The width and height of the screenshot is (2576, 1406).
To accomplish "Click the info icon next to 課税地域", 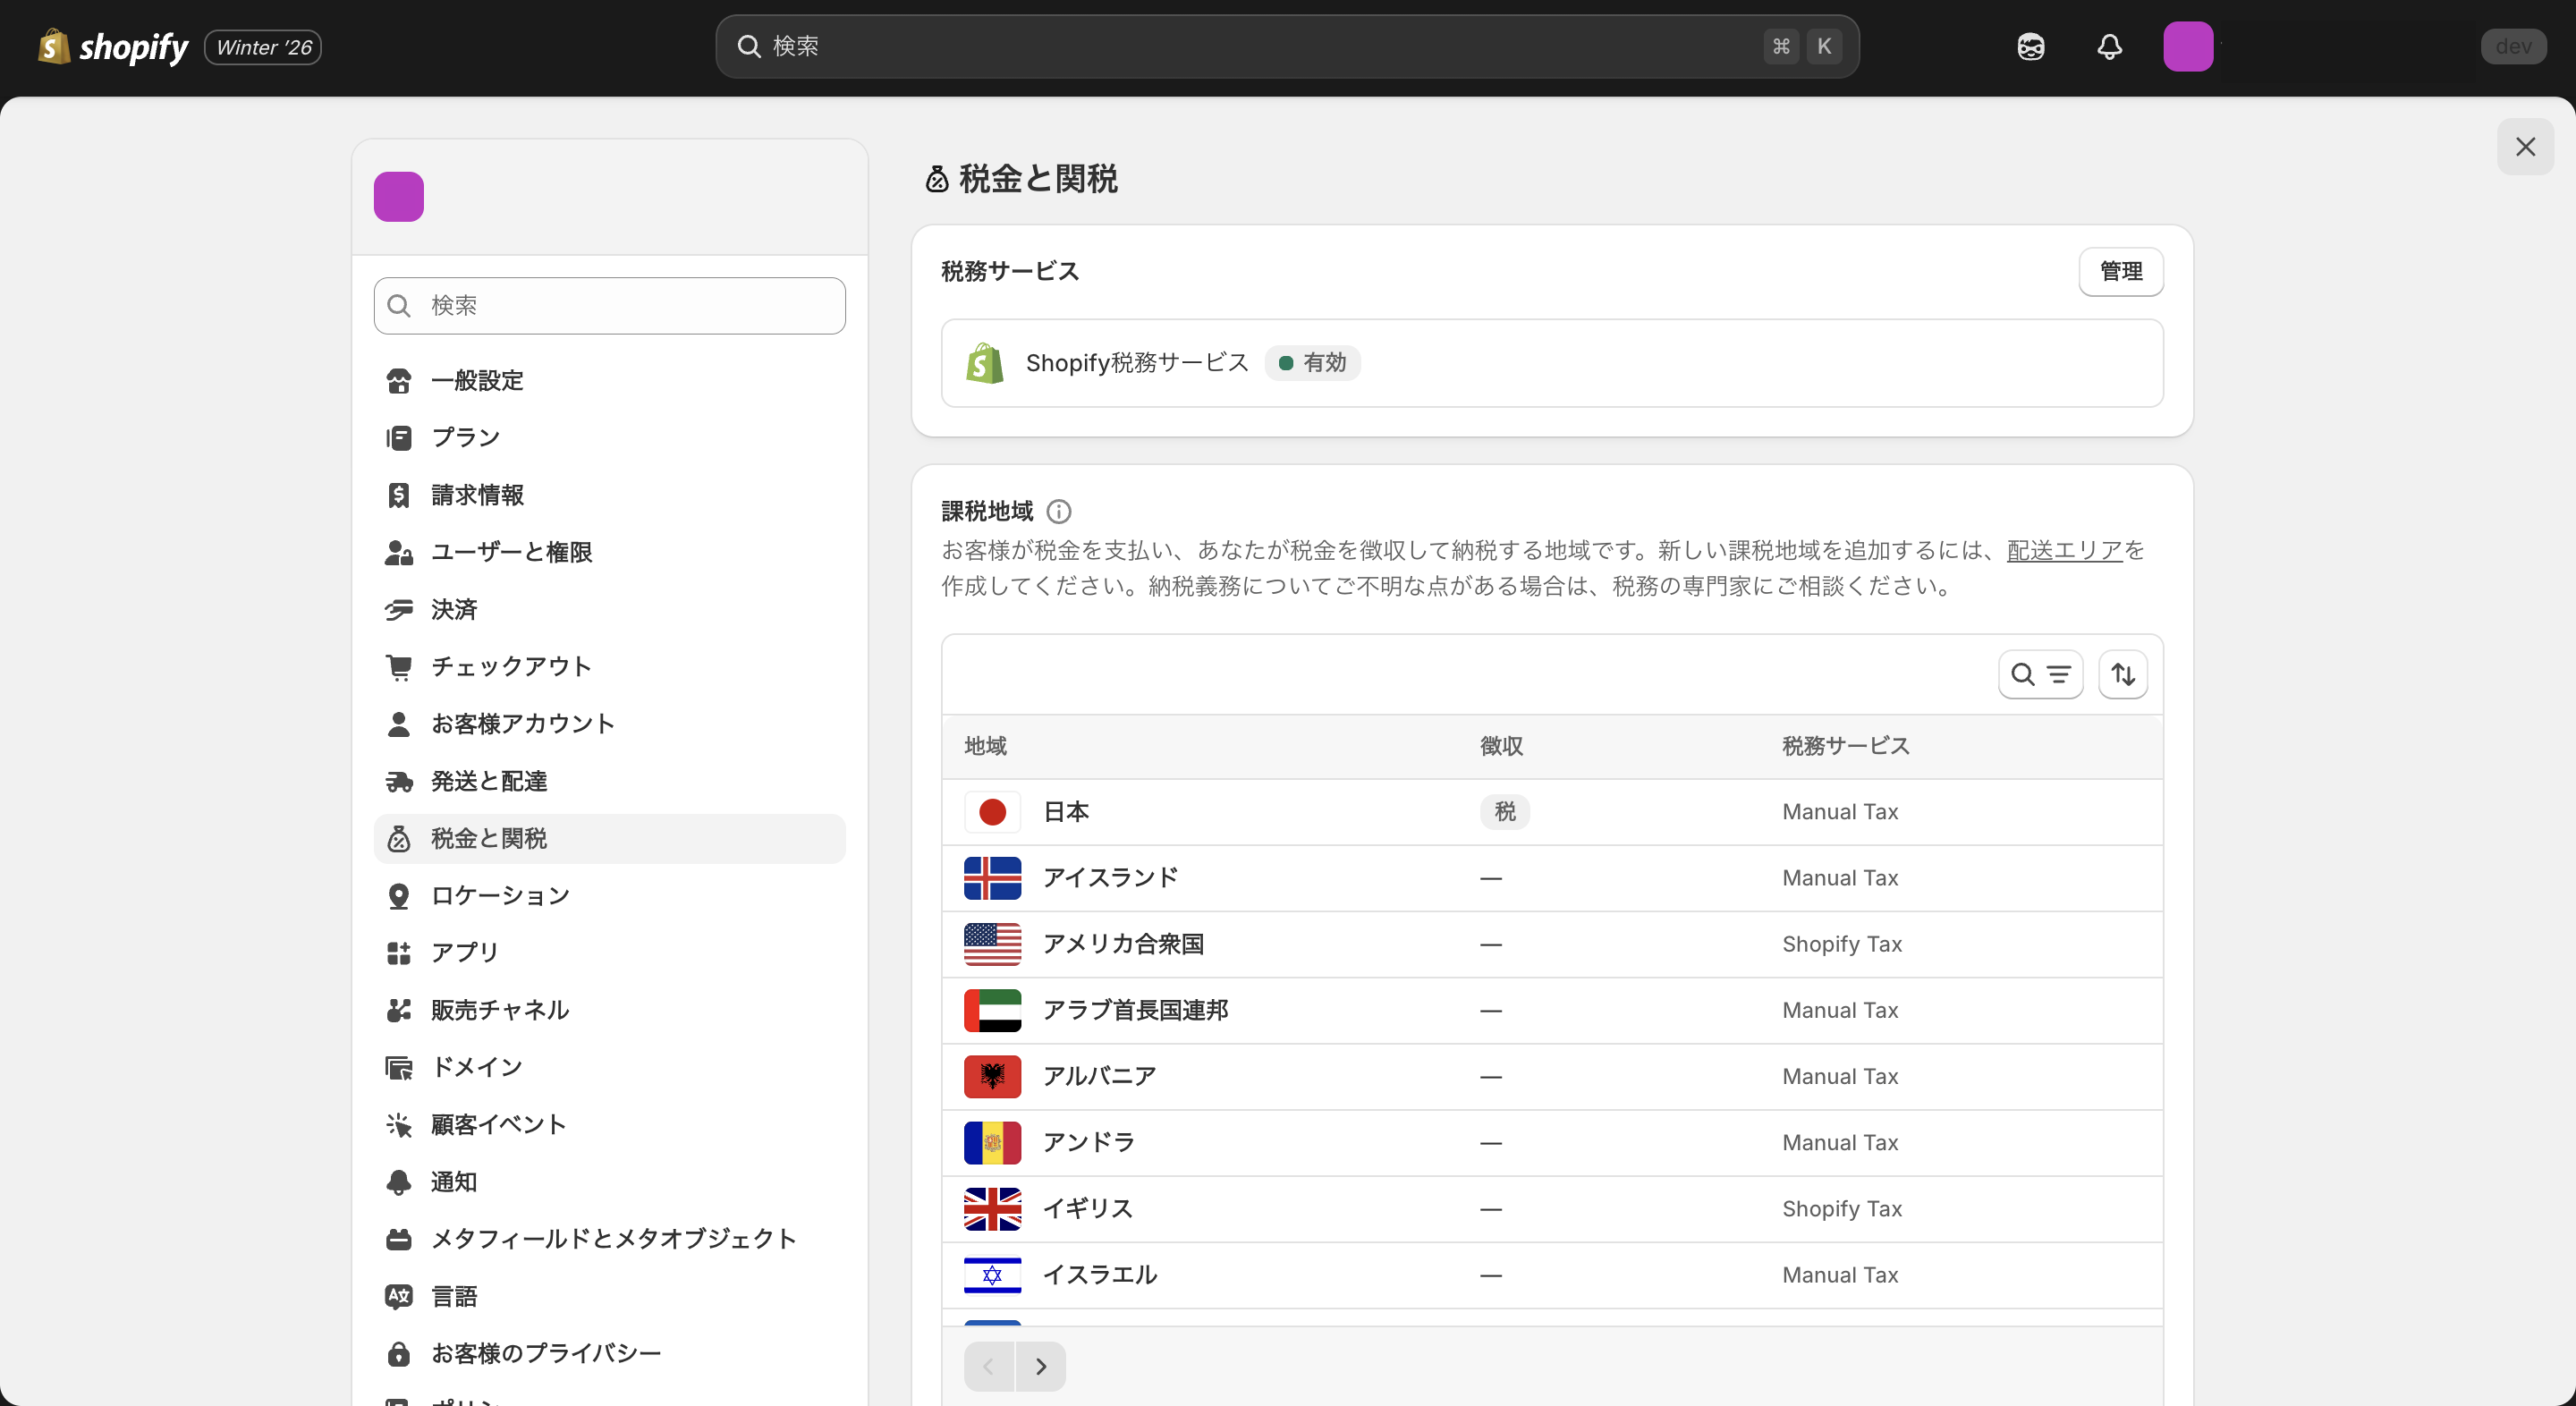I will click(x=1059, y=512).
